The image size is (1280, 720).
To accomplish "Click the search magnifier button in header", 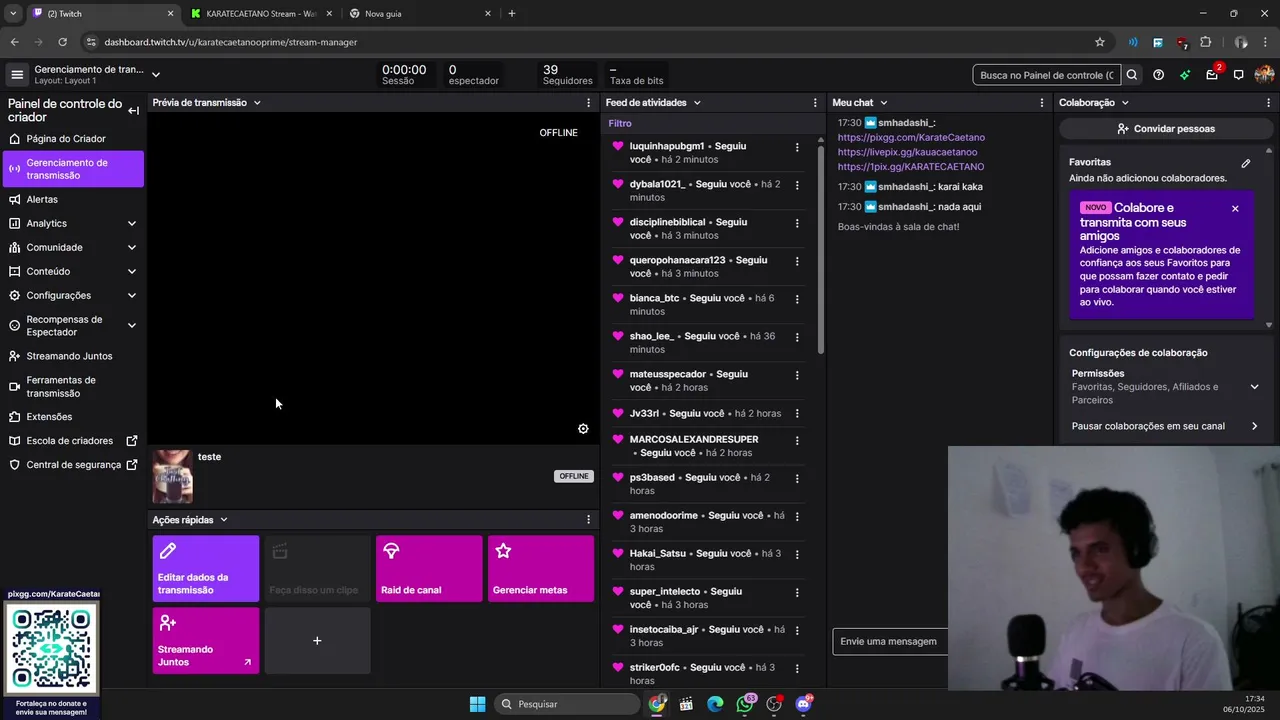I will coord(1132,75).
